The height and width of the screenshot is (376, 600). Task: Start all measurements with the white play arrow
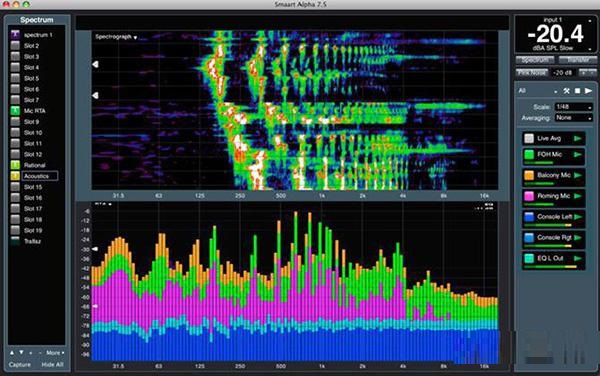[589, 91]
